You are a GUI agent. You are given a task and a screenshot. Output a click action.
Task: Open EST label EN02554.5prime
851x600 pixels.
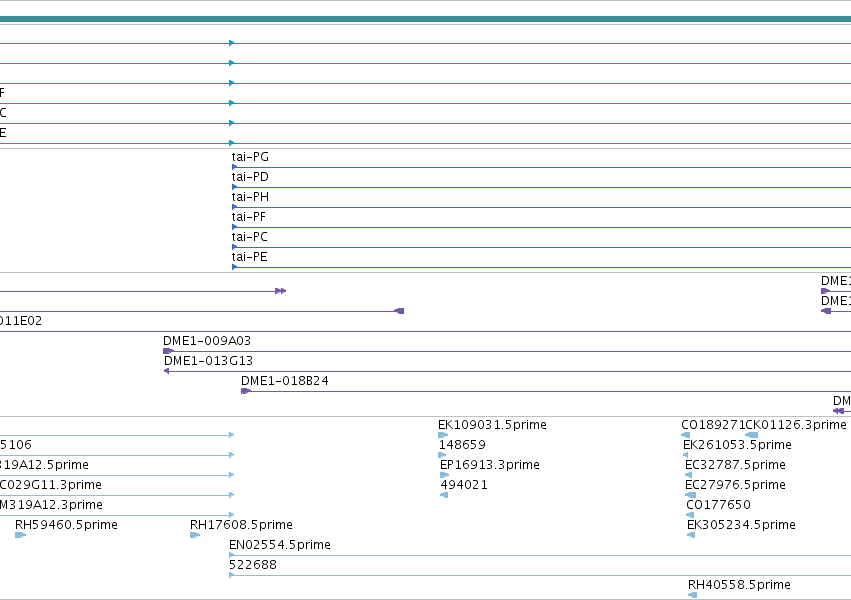[280, 545]
